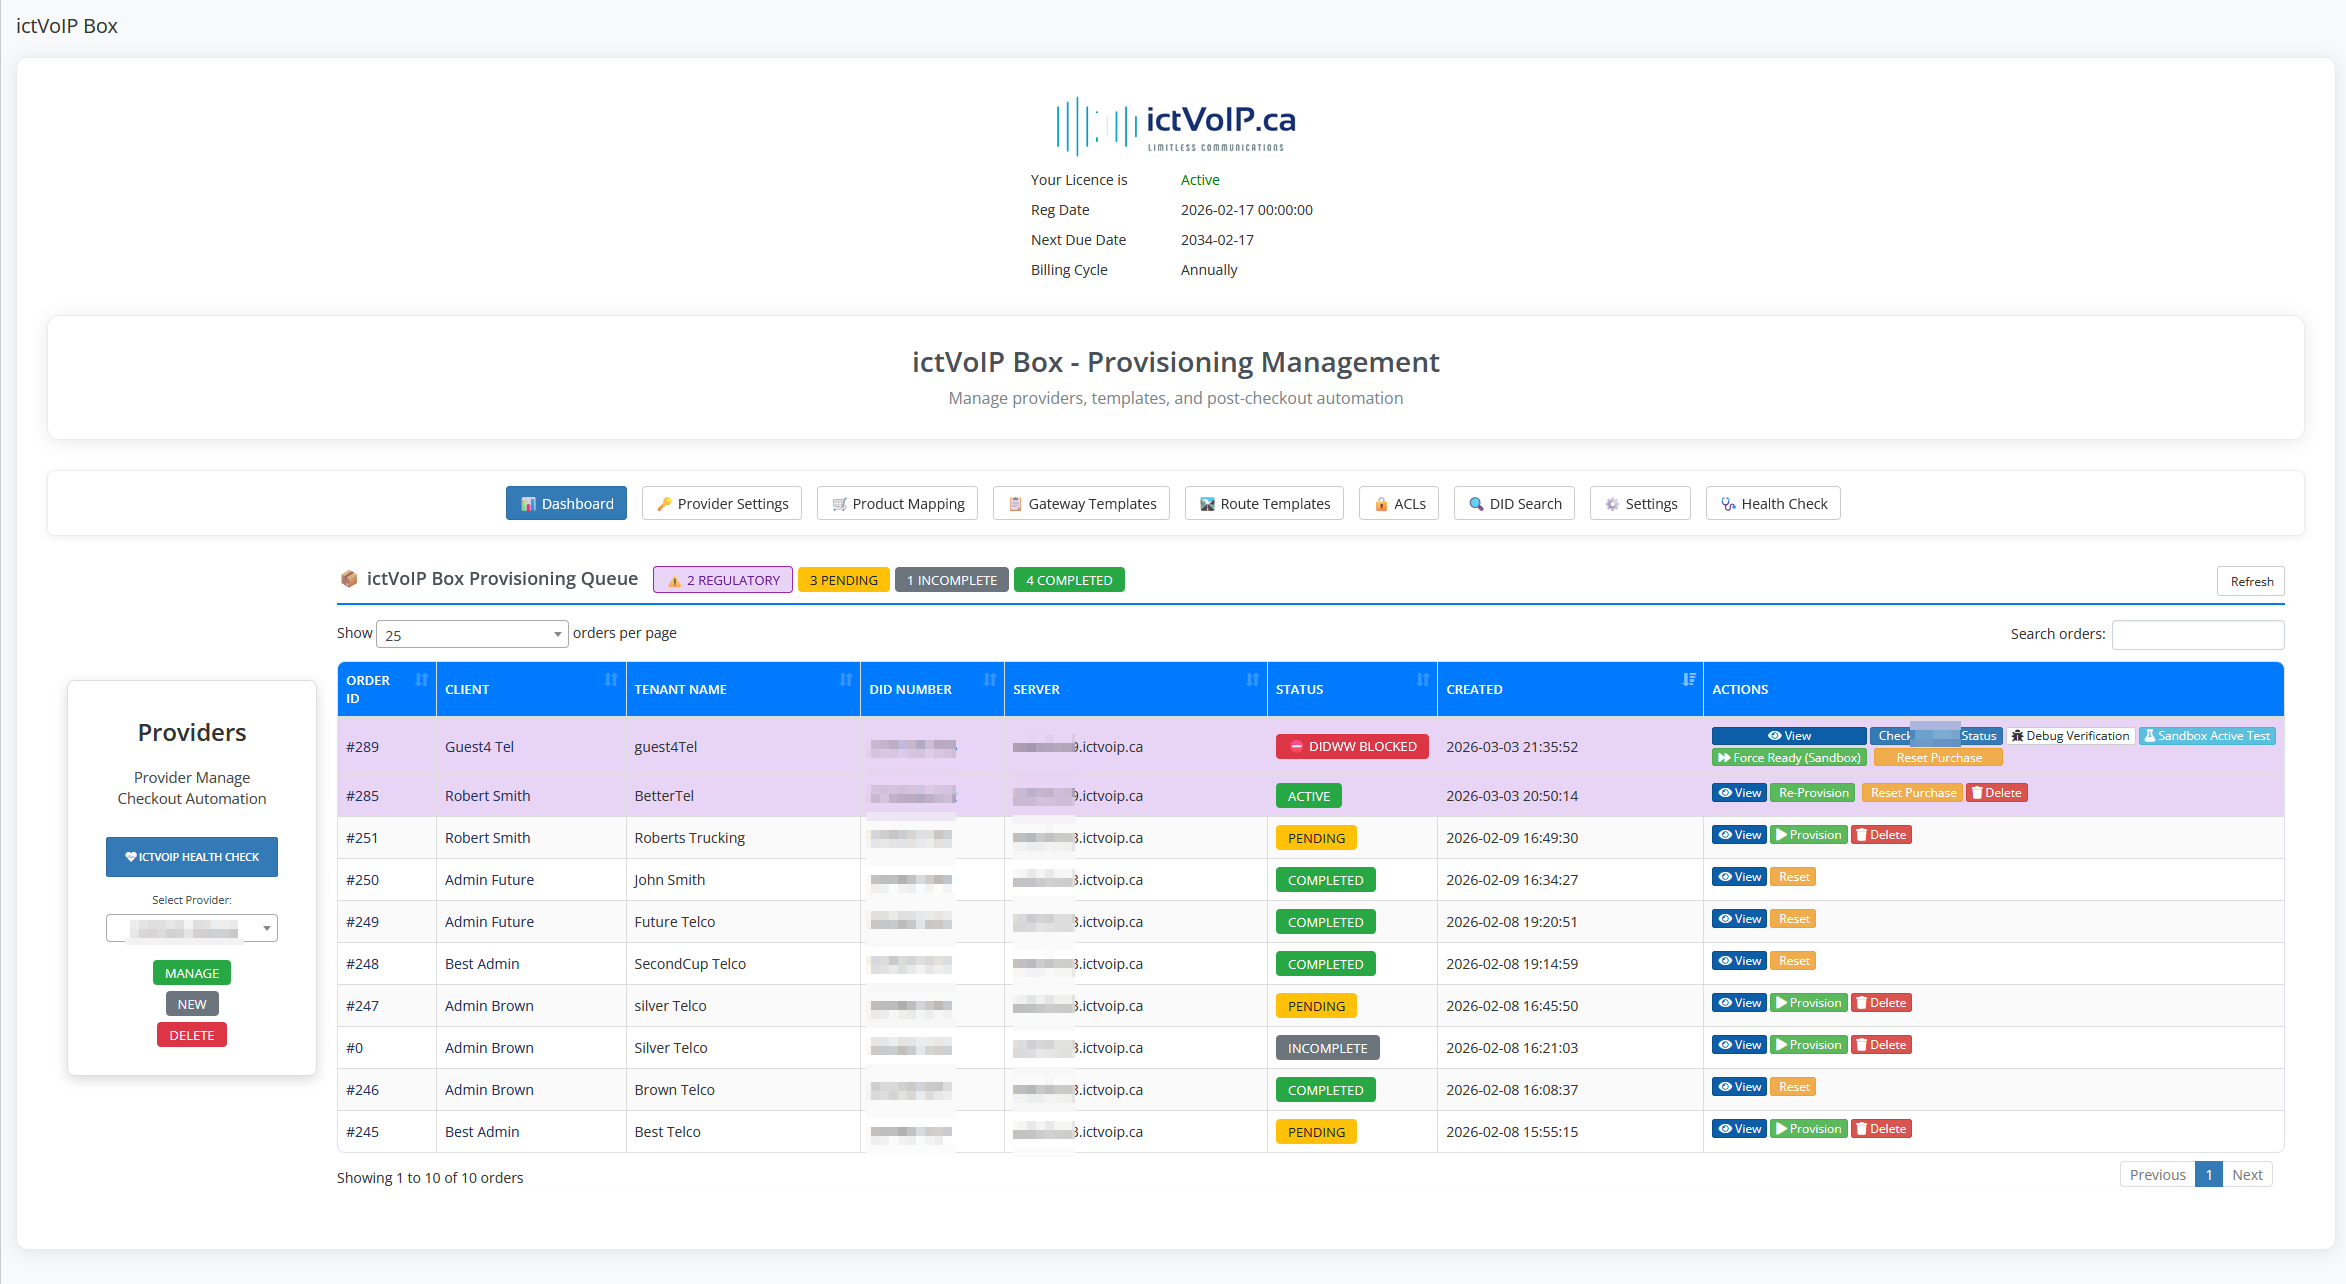Delete order #251
This screenshot has height=1284, width=2346.
(x=1880, y=835)
